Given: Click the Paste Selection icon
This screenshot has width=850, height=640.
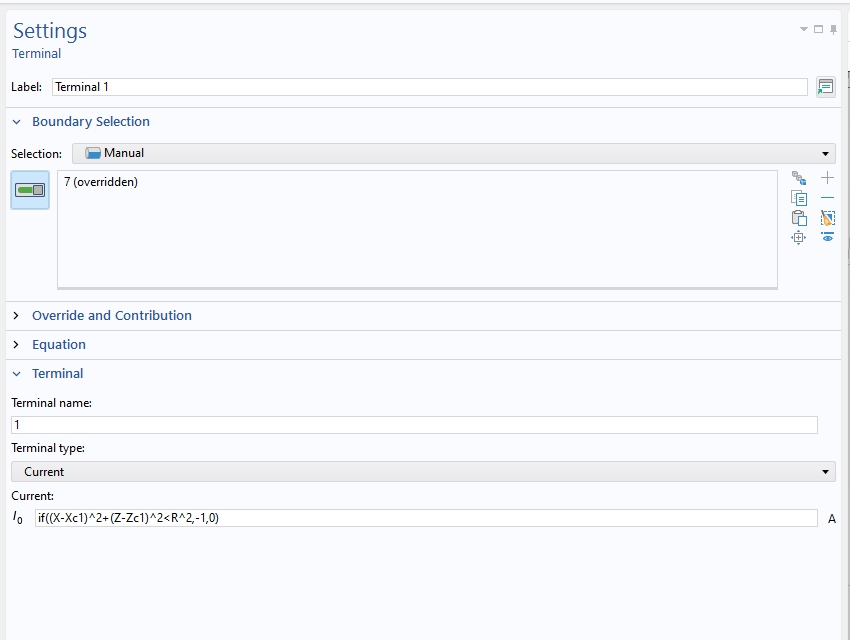Looking at the screenshot, I should tap(798, 218).
